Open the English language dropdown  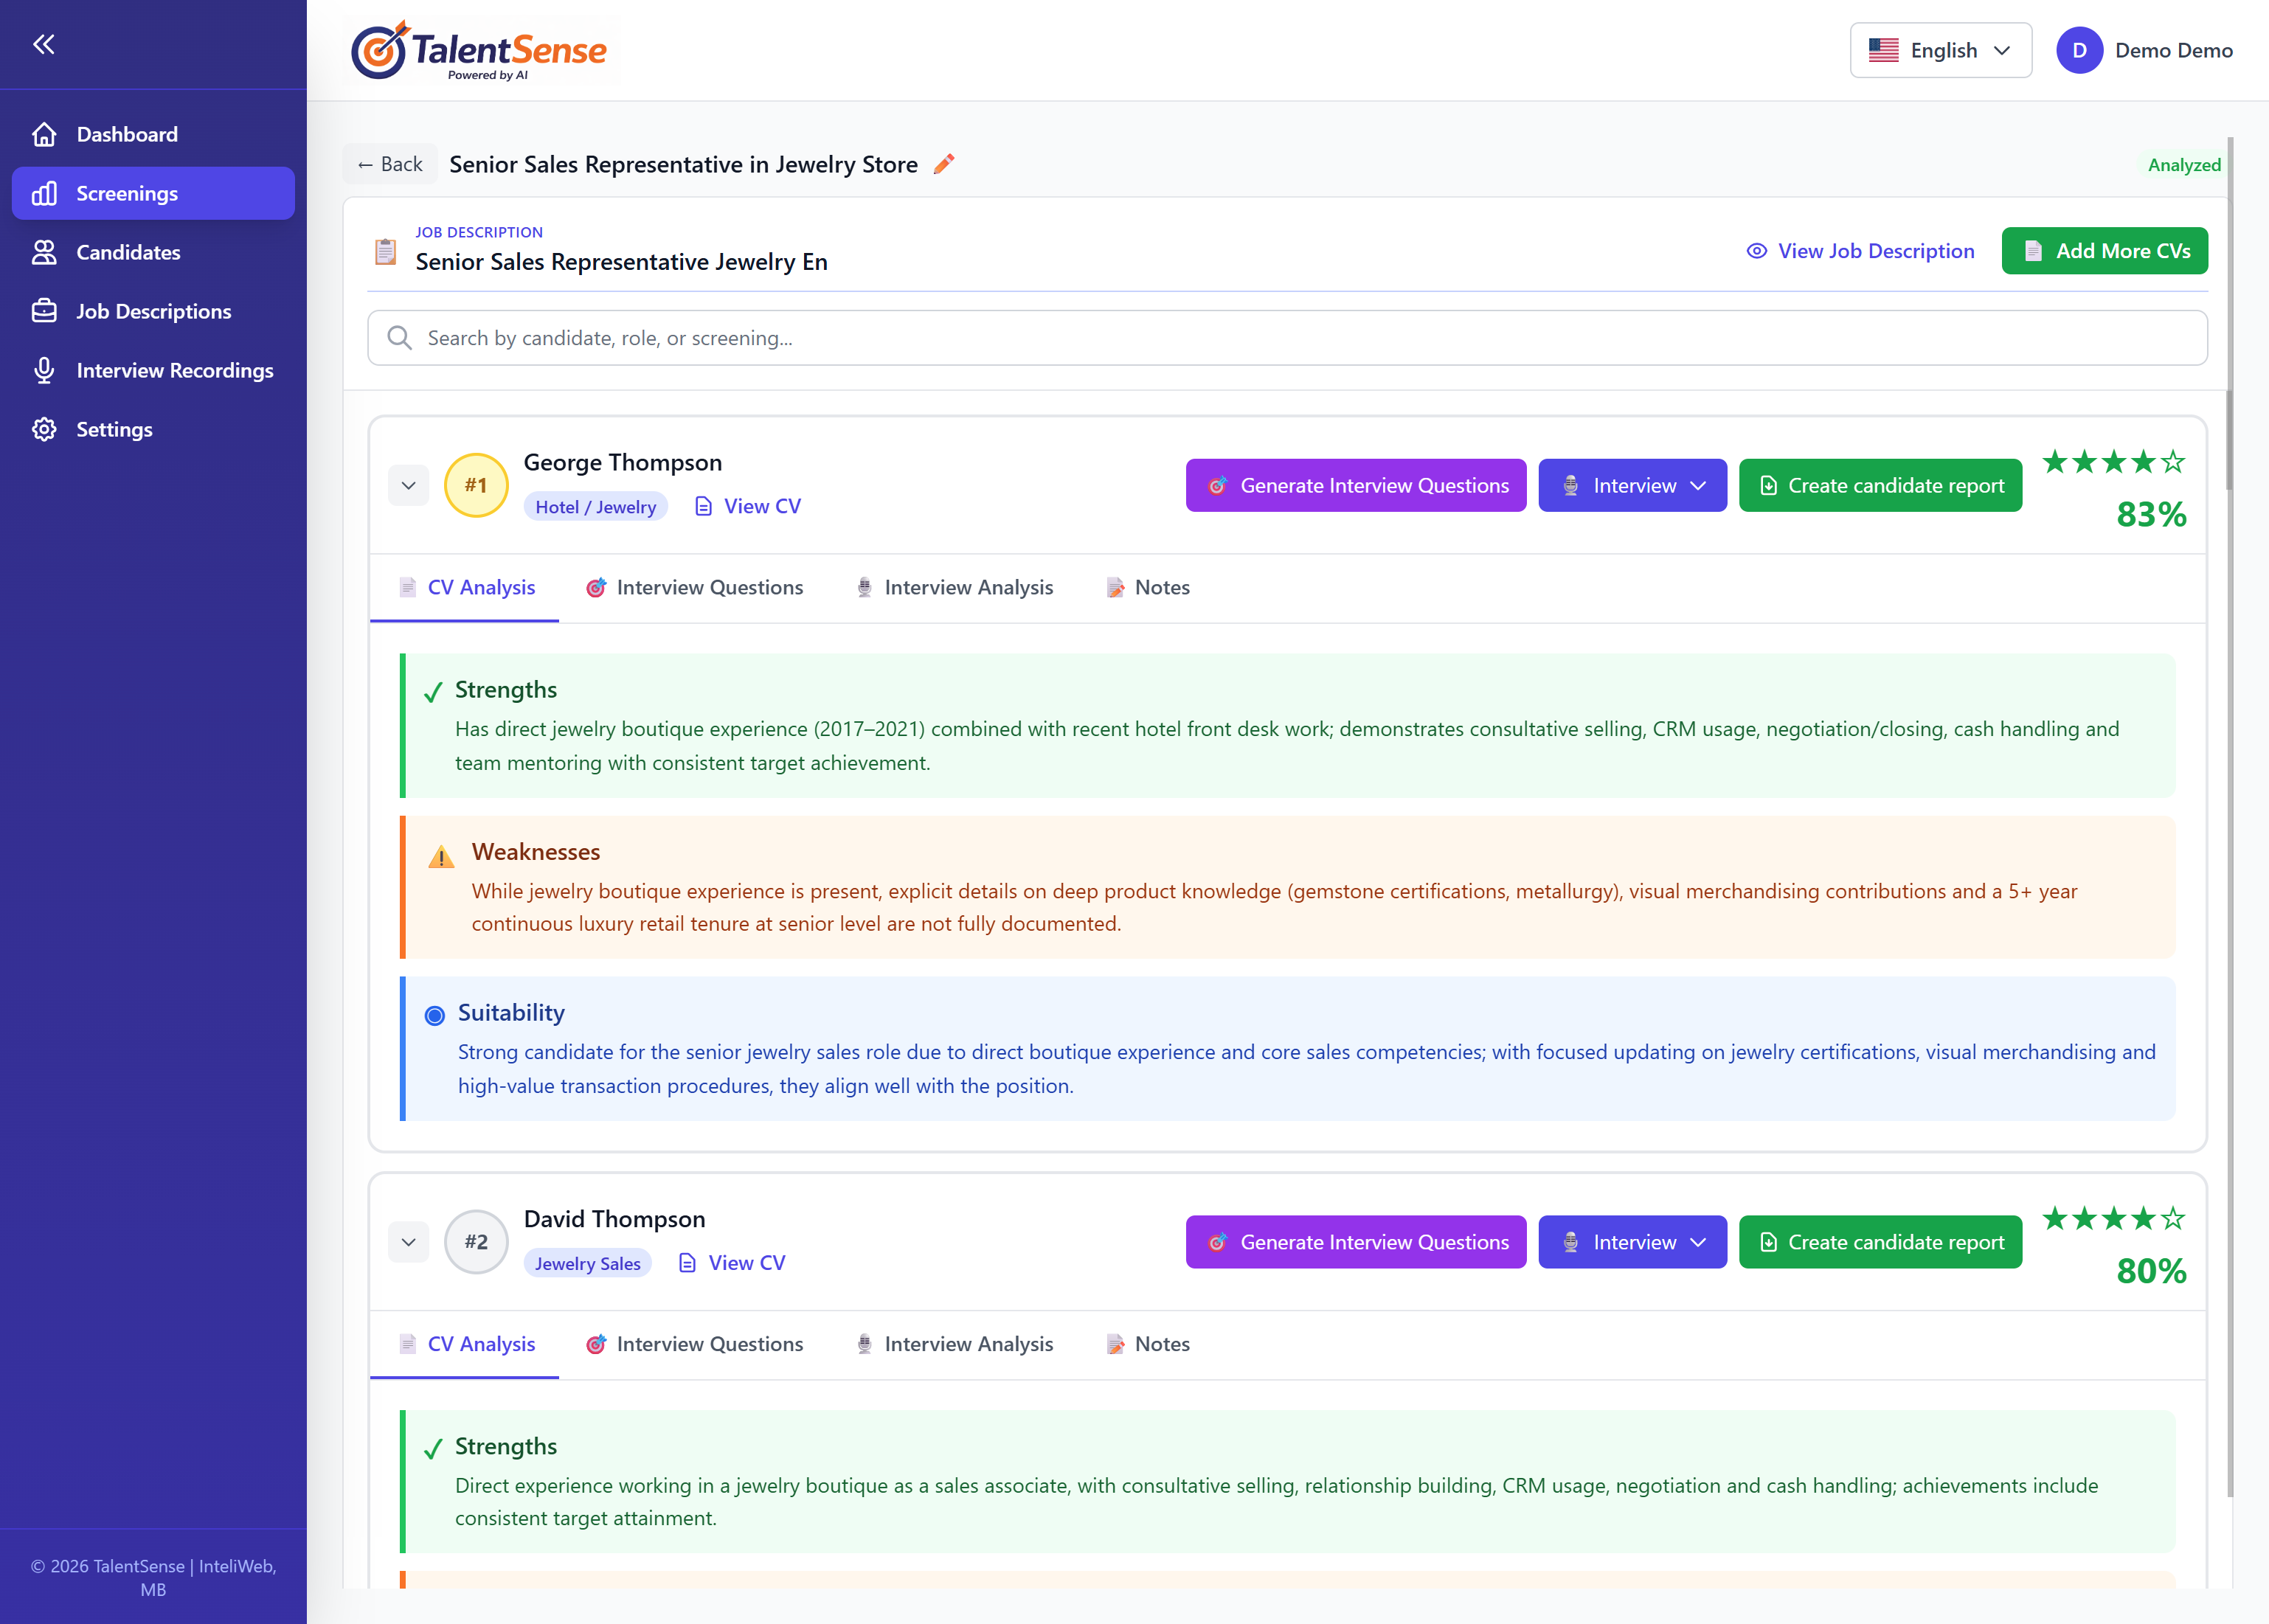(1940, 50)
